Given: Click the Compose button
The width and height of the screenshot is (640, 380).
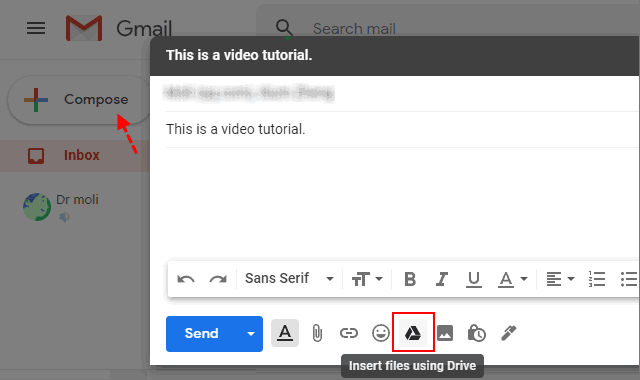Looking at the screenshot, I should click(78, 100).
